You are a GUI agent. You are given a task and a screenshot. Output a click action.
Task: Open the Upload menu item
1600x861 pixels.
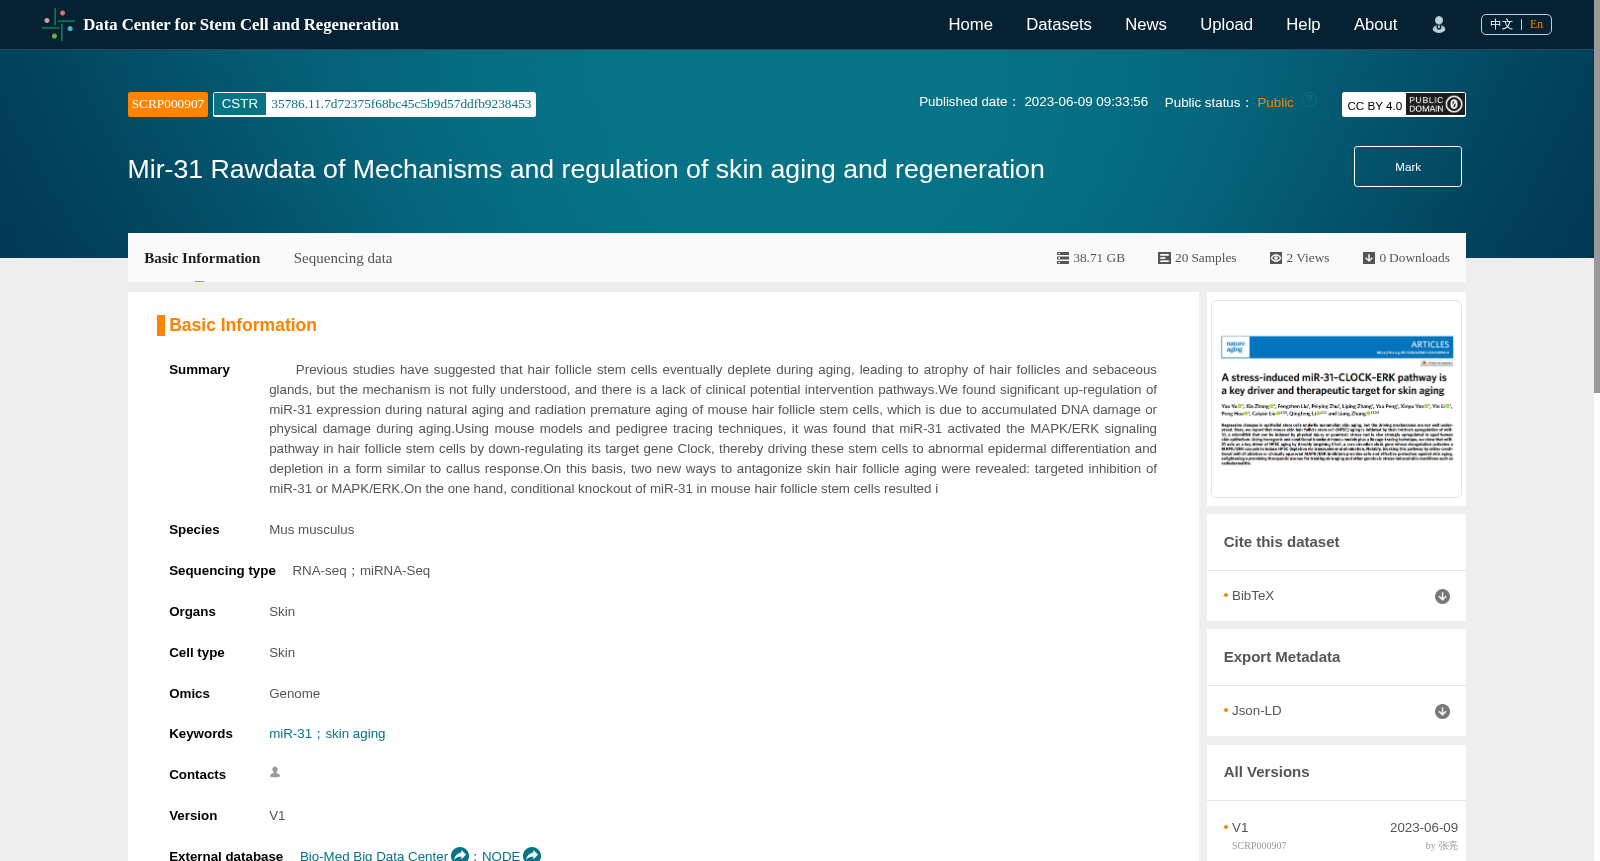1226,24
